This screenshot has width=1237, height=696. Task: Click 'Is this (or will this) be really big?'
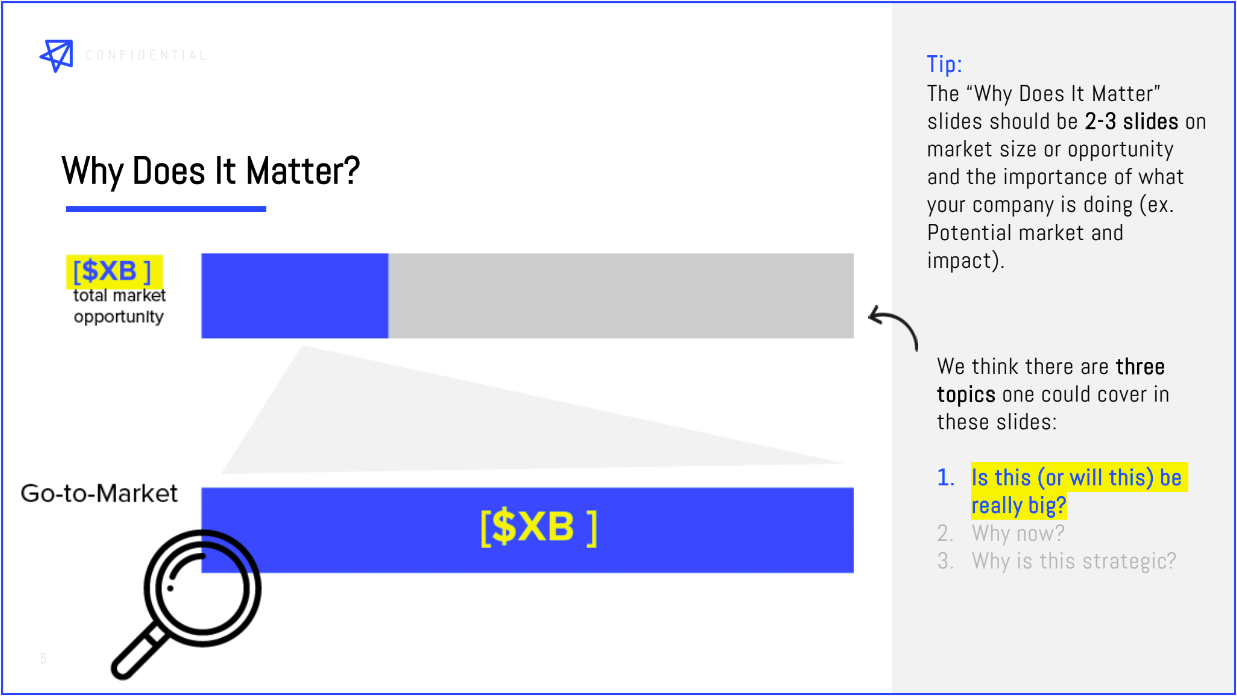pos(1077,491)
